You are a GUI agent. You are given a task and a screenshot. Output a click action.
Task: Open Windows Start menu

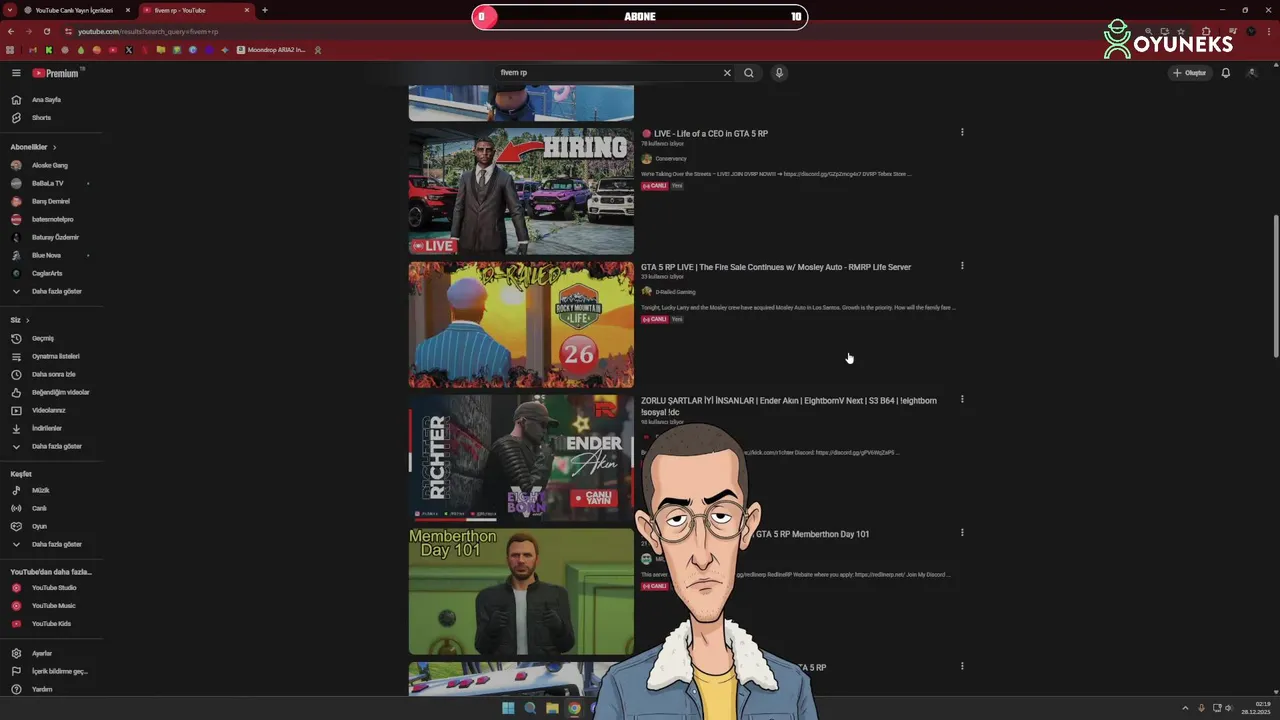[x=508, y=708]
